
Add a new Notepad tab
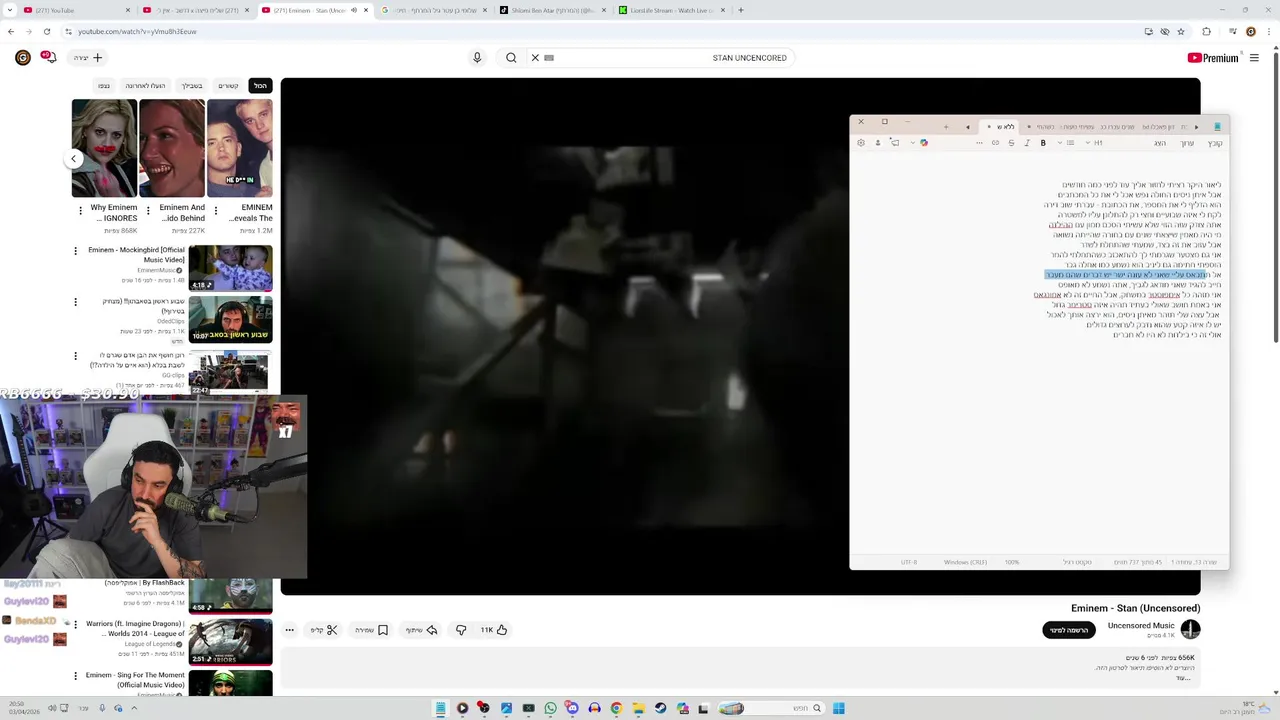point(946,127)
